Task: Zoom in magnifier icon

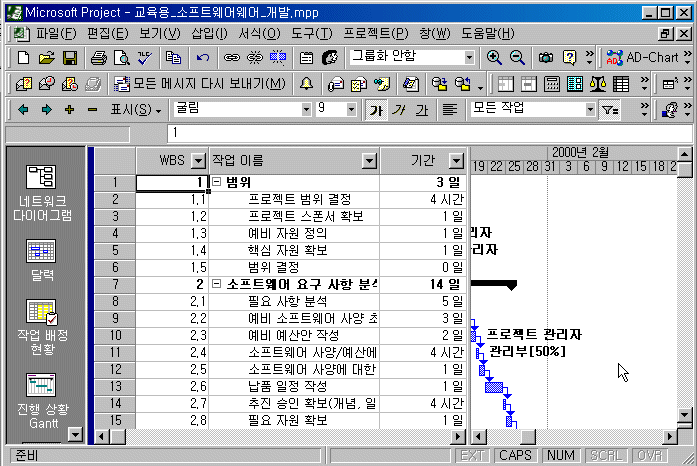Action: click(494, 58)
